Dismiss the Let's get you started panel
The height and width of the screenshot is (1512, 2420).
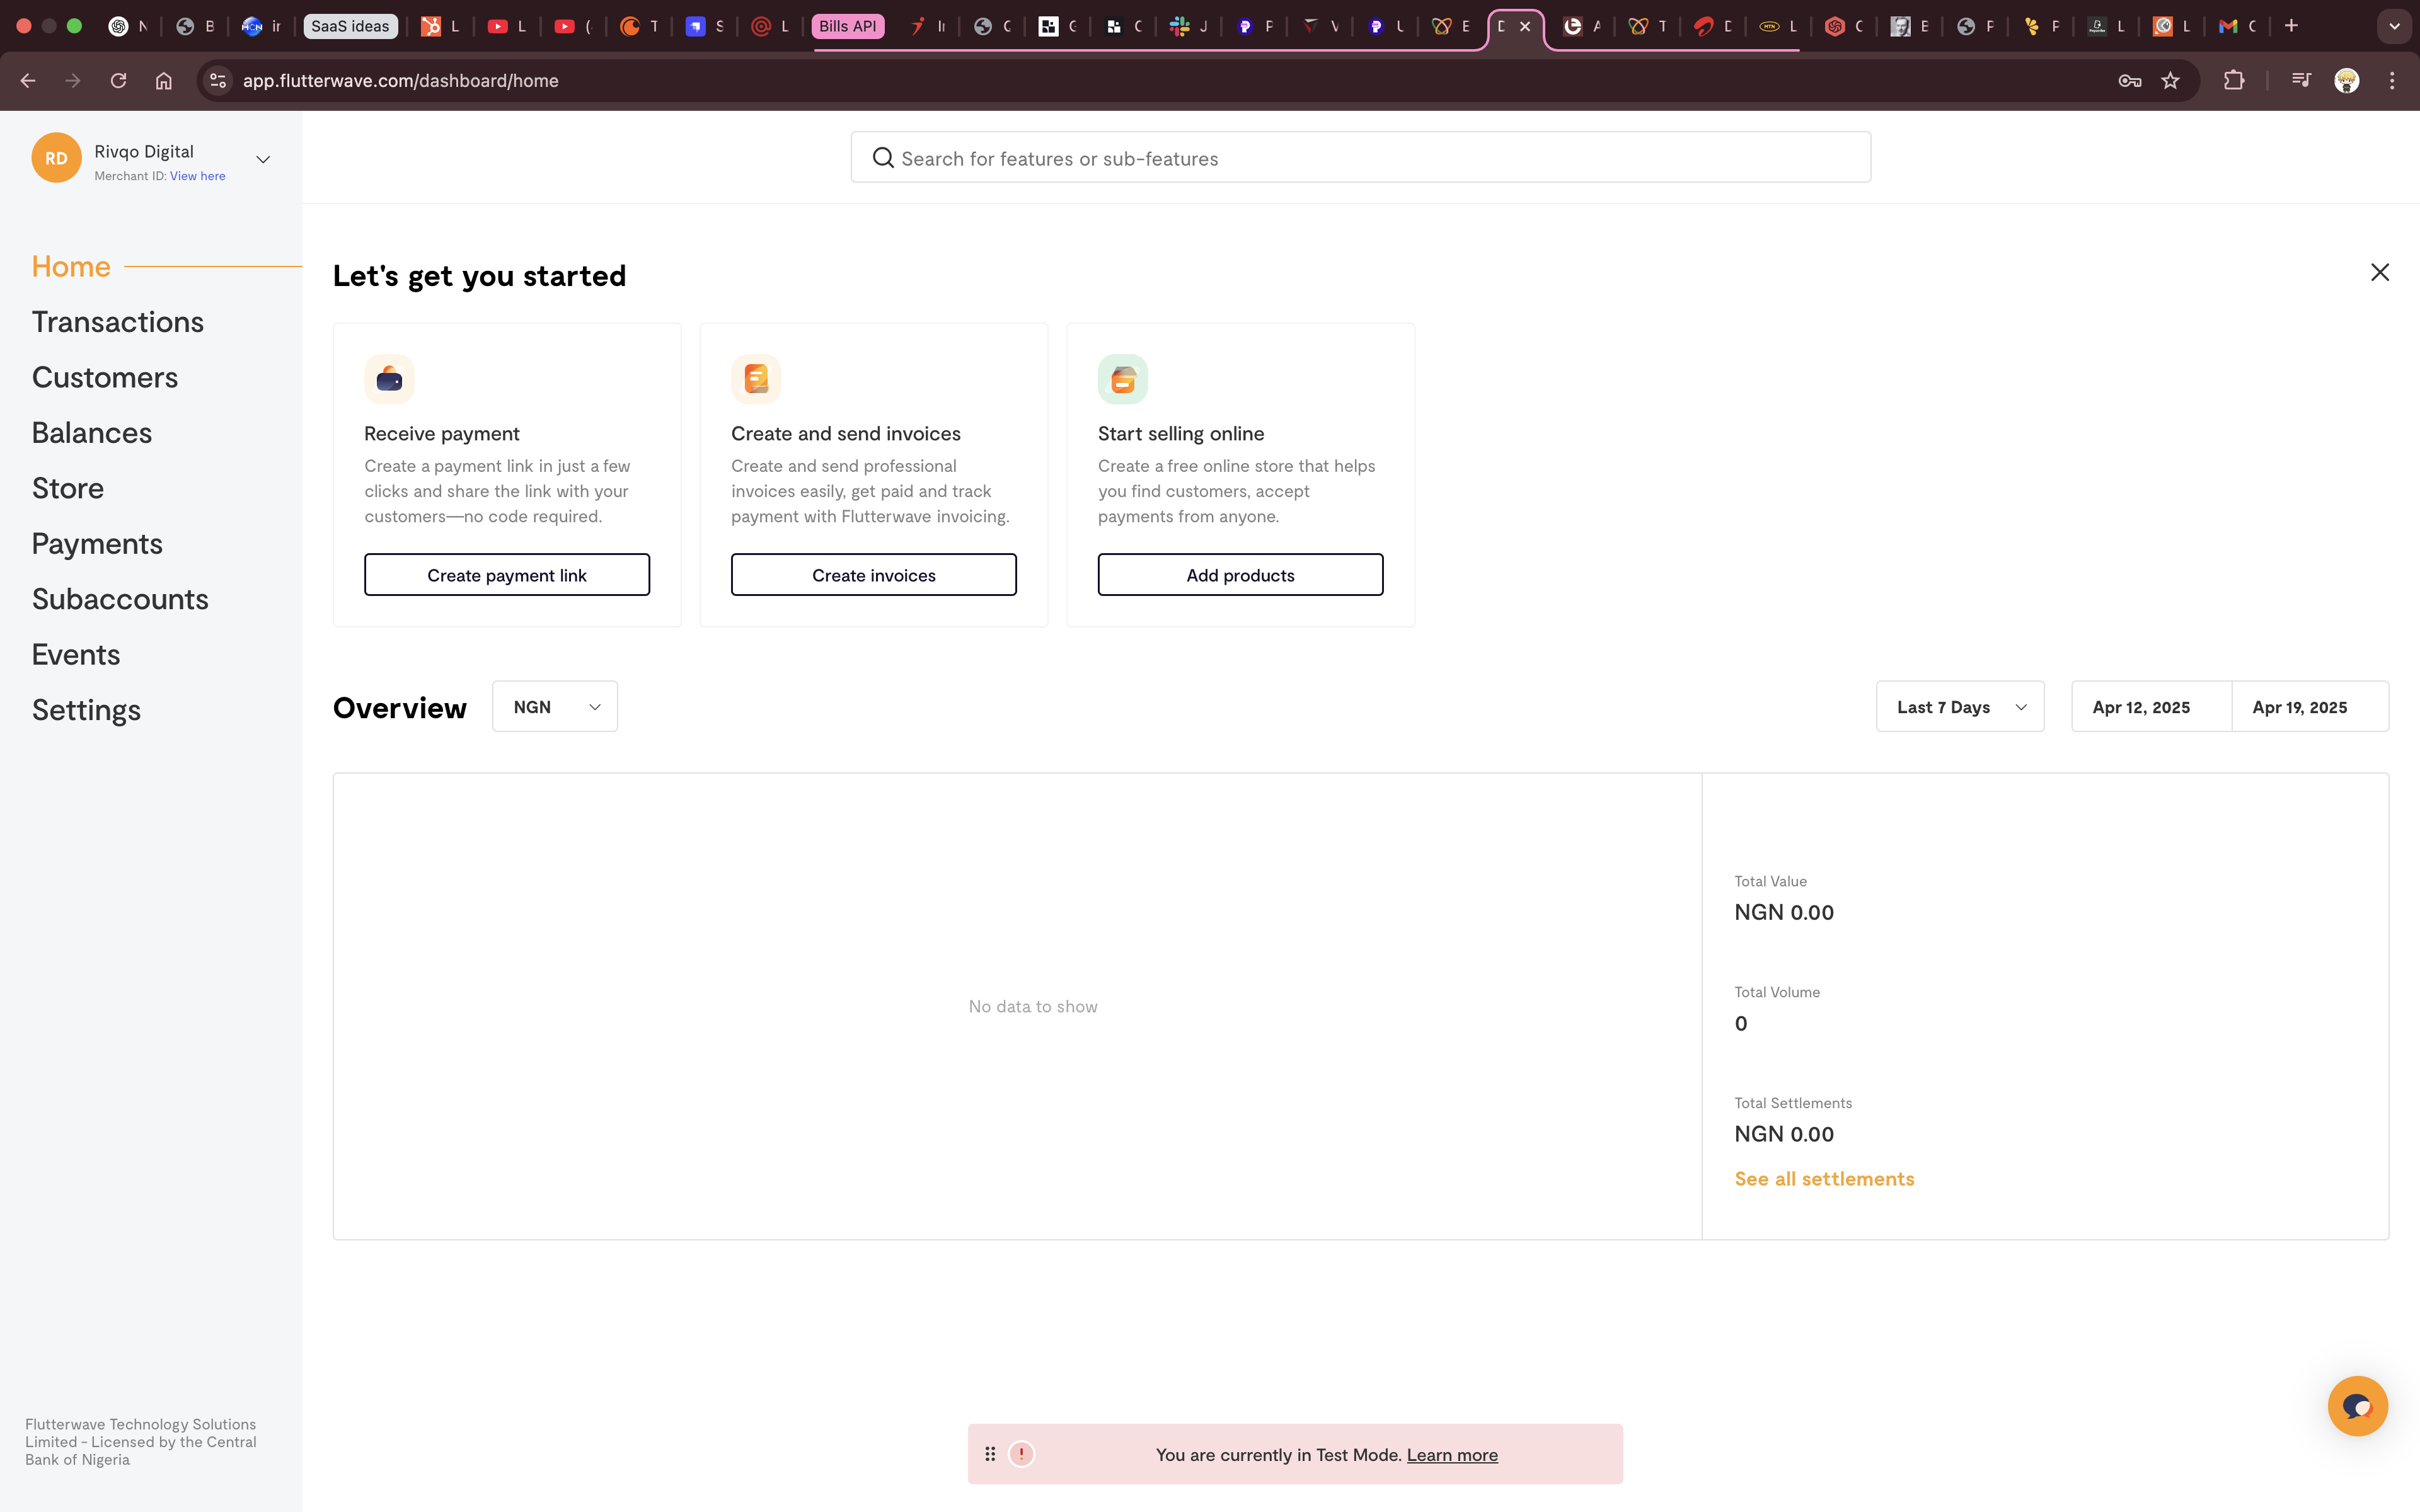(2380, 273)
